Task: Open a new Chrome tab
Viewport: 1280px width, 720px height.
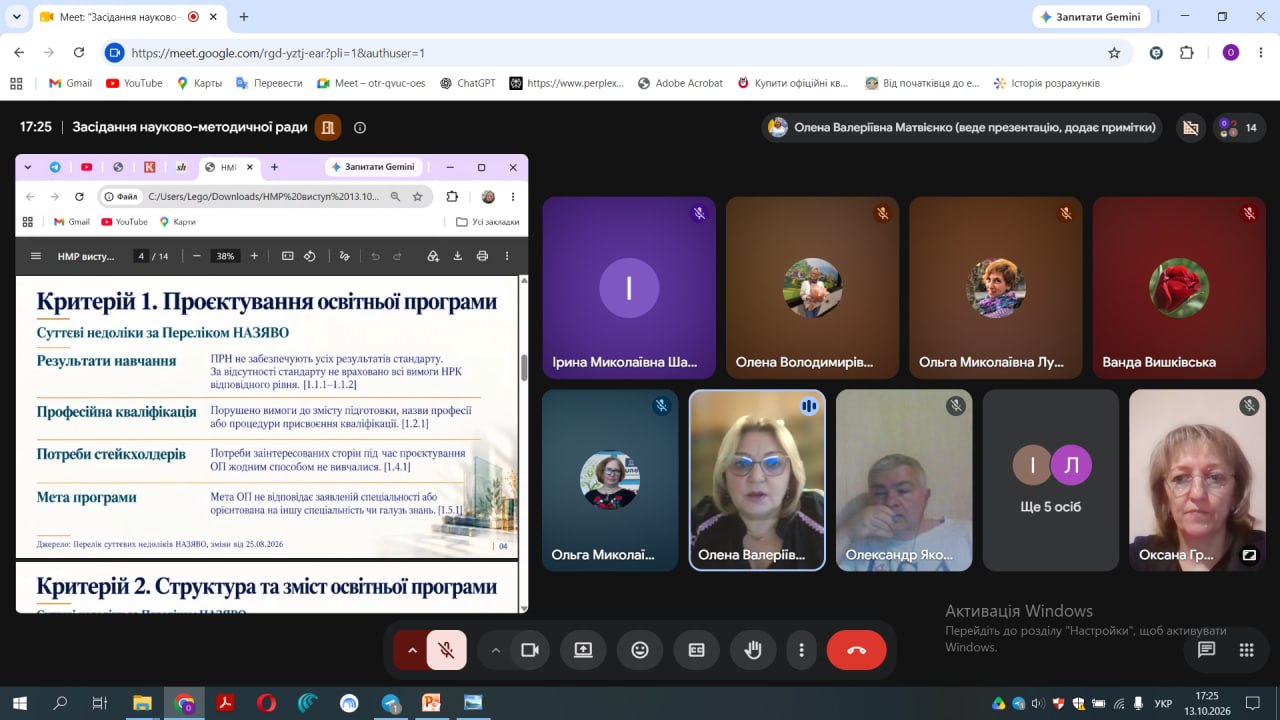Action: (x=244, y=17)
